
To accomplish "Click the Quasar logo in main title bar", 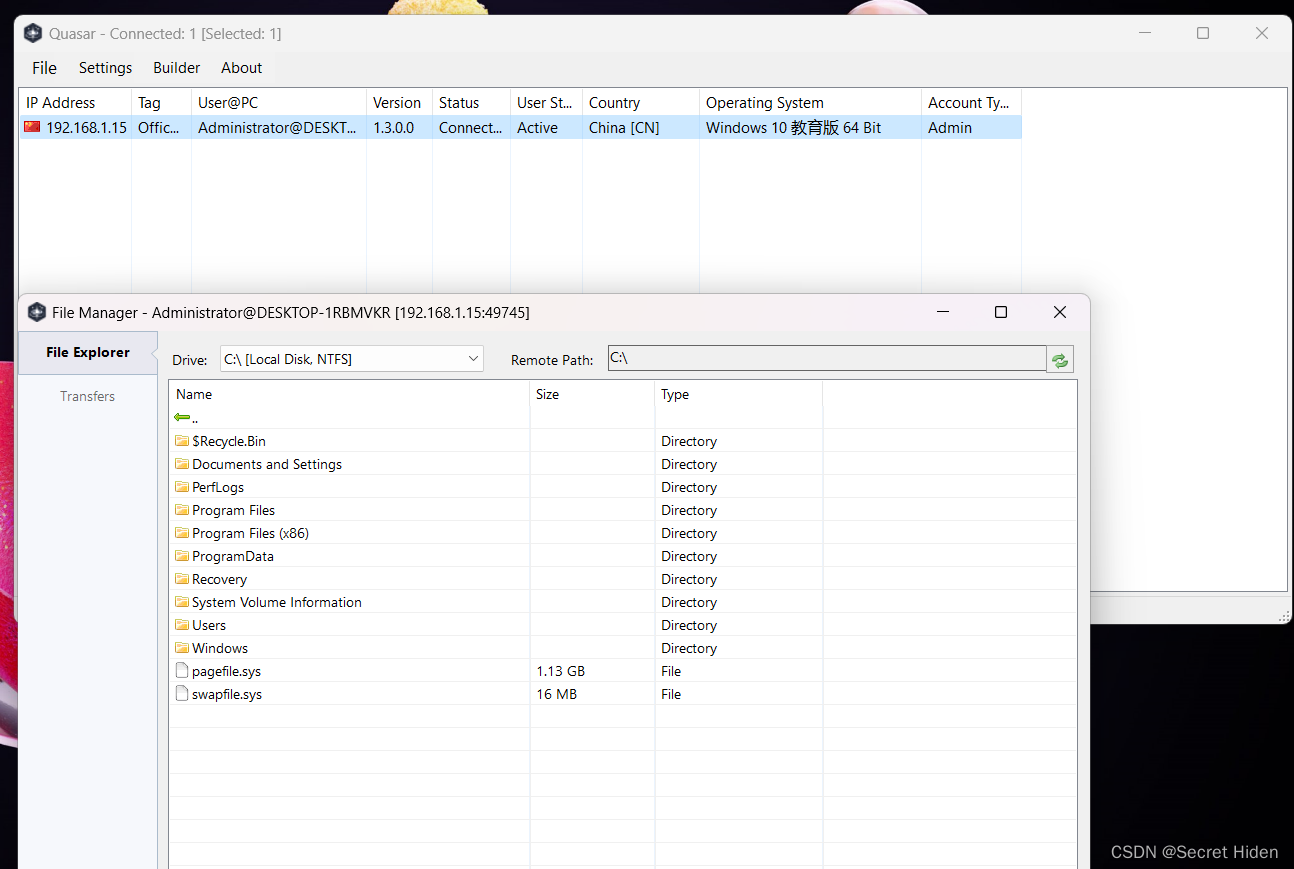I will 33,33.
